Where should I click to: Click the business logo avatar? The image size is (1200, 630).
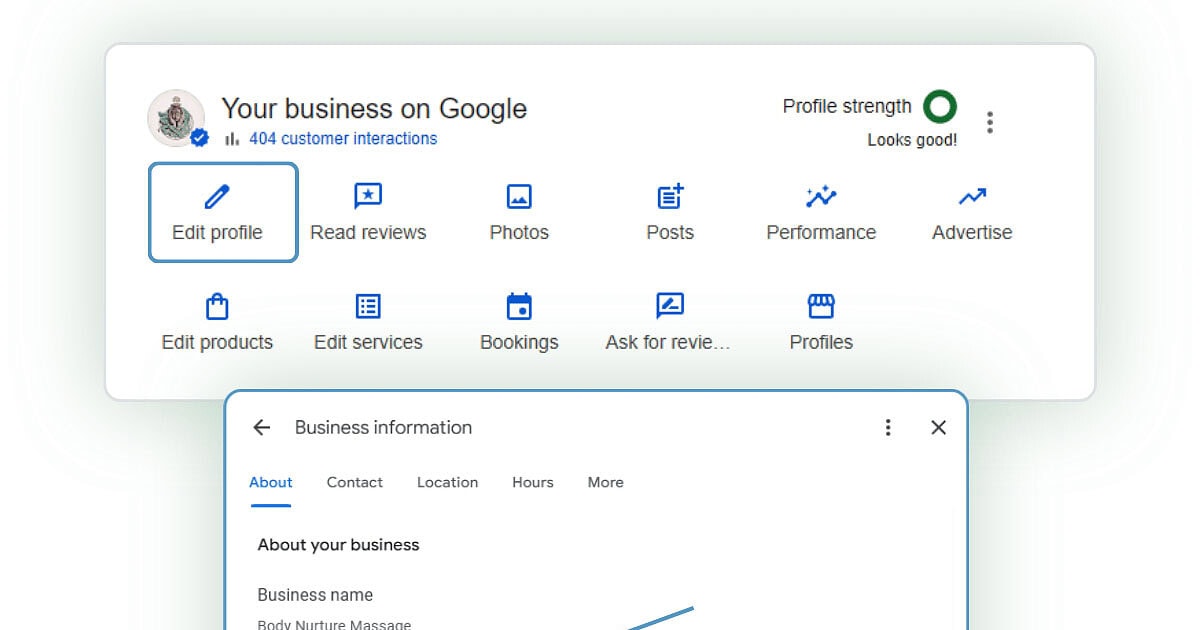click(176, 118)
